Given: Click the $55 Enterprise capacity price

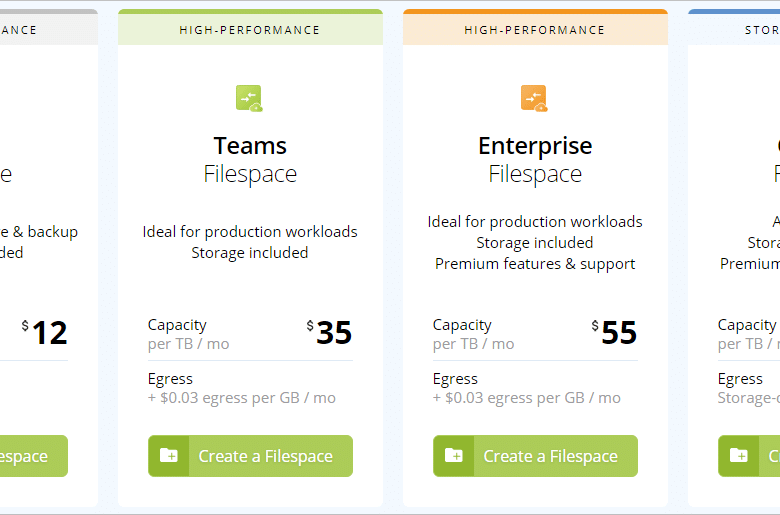Looking at the screenshot, I should 614,332.
